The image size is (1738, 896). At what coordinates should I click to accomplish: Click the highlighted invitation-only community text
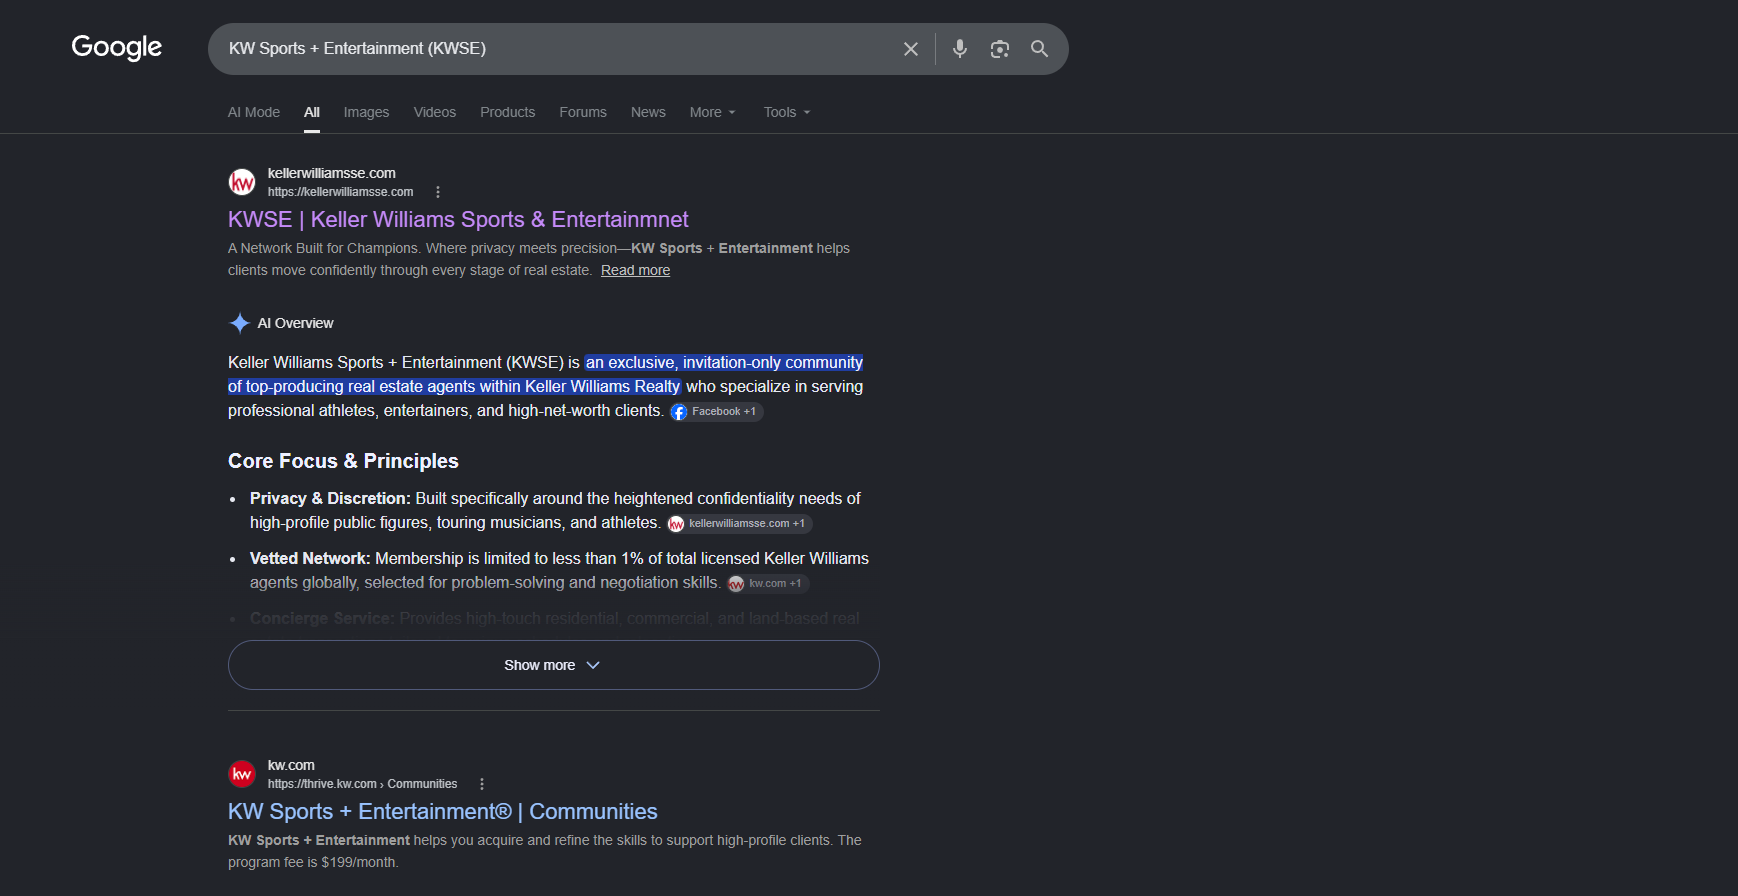coord(545,375)
